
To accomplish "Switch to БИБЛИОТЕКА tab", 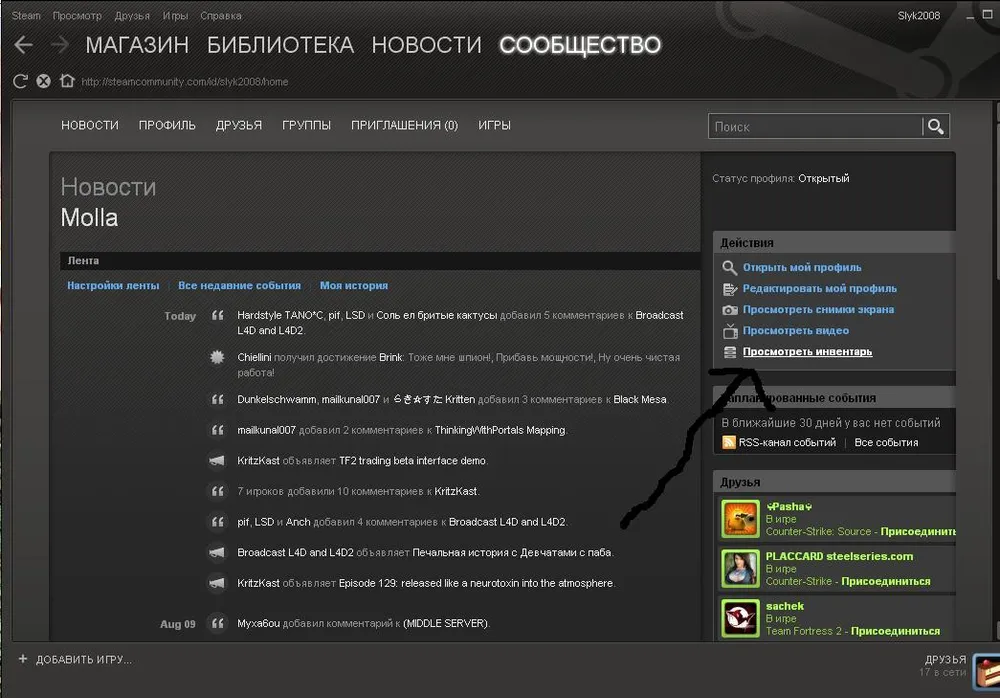I will 280,45.
